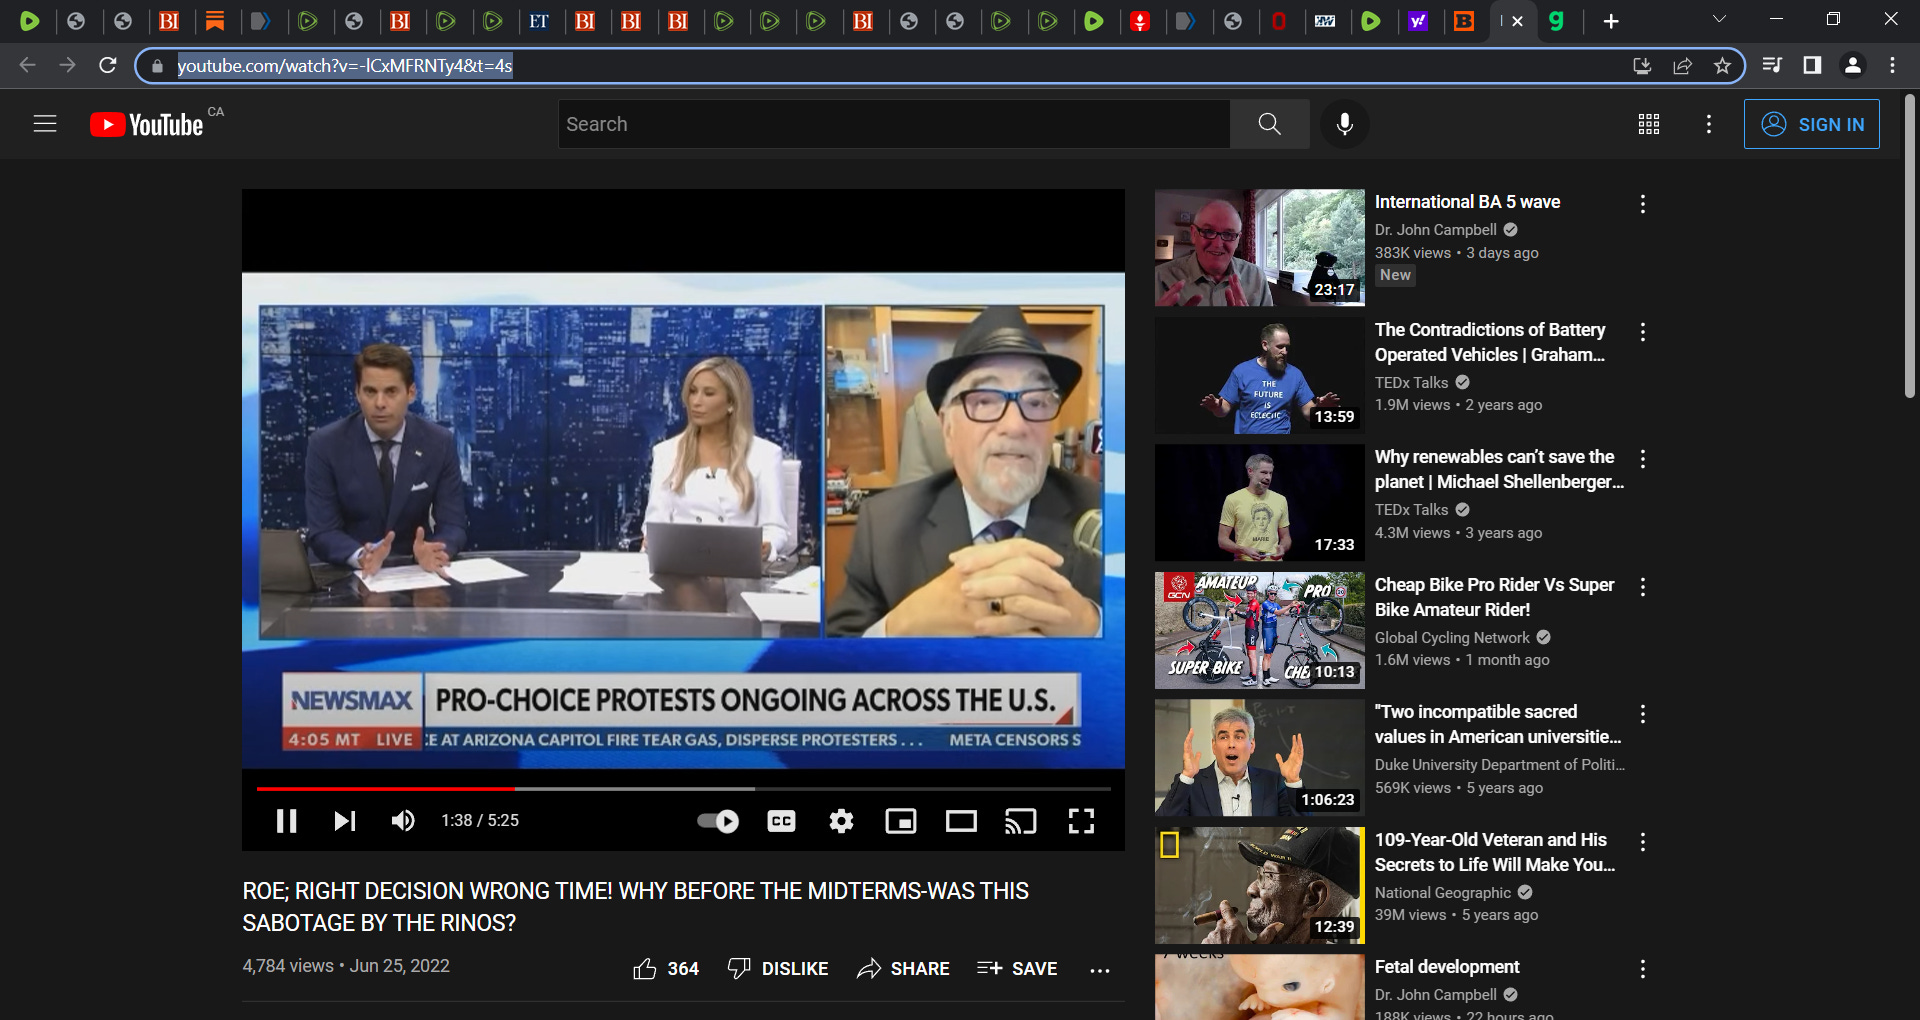
Task: Click the DISLIKE button
Action: tap(778, 968)
